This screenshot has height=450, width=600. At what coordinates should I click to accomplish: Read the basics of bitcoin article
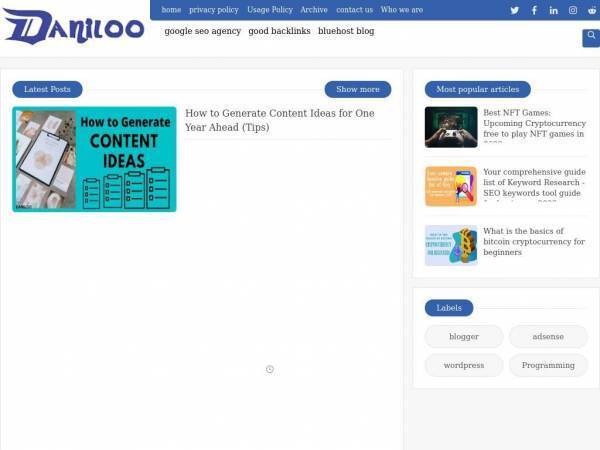pyautogui.click(x=534, y=241)
